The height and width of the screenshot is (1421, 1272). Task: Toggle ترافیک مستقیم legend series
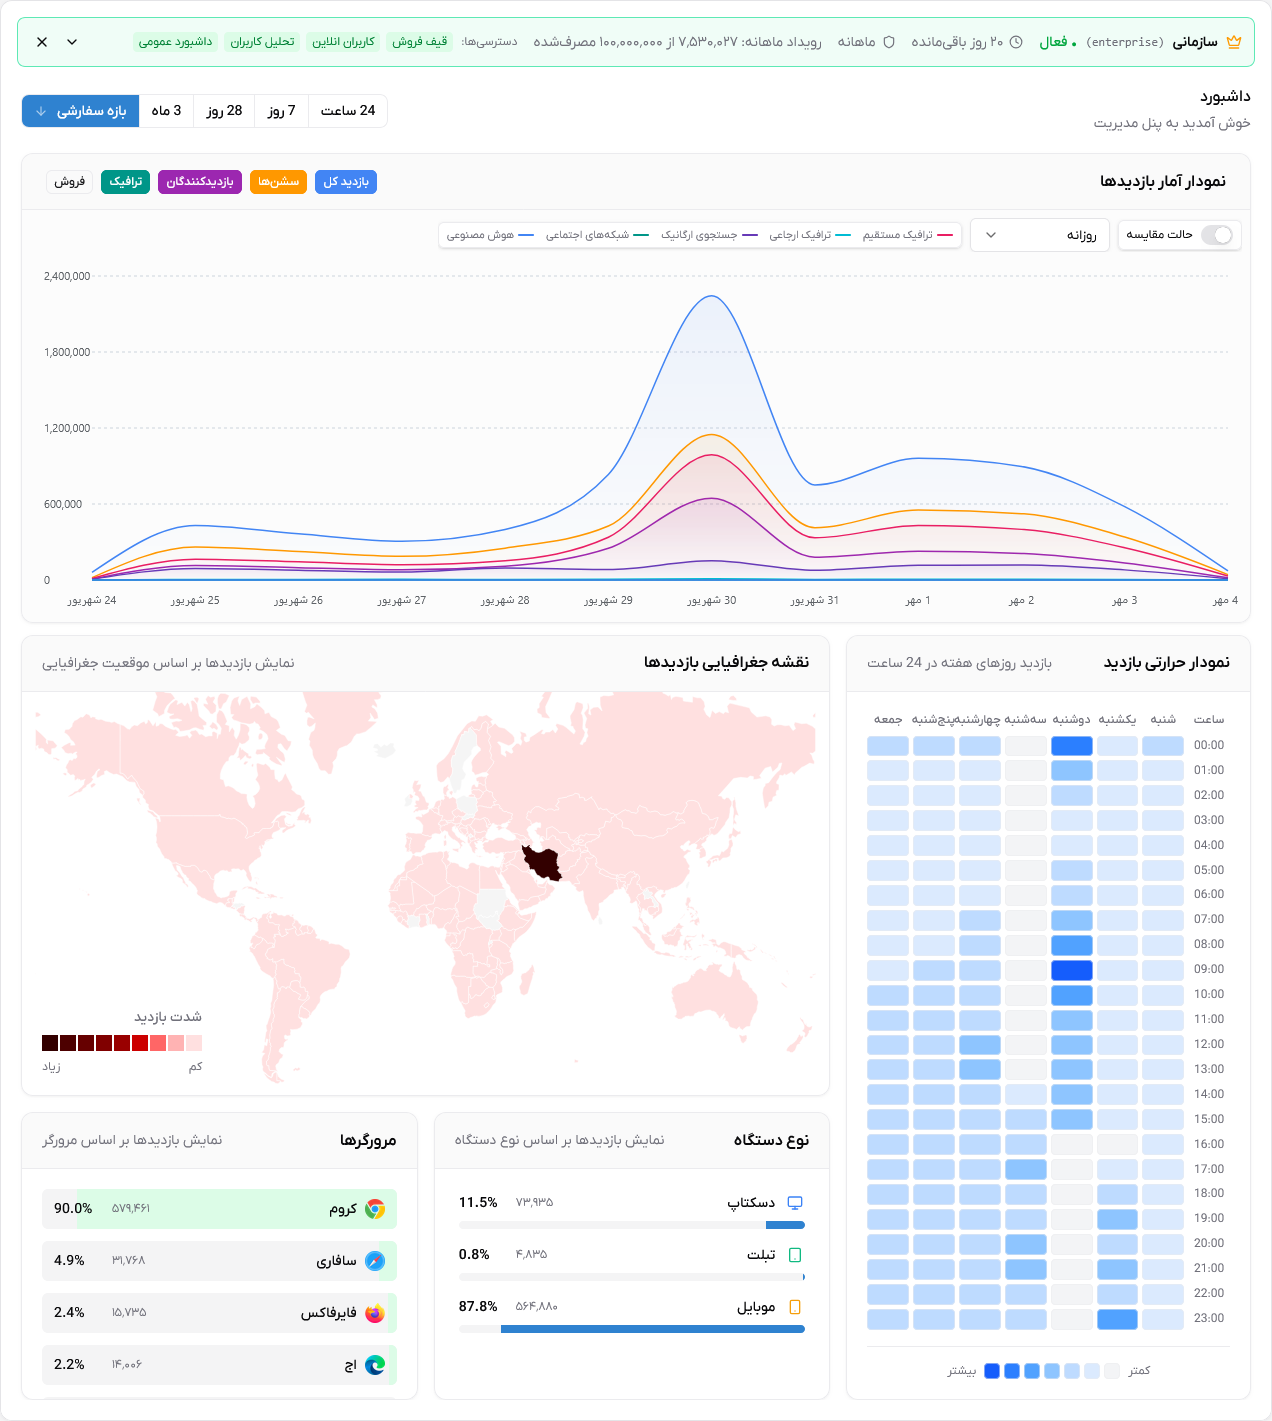pyautogui.click(x=910, y=235)
